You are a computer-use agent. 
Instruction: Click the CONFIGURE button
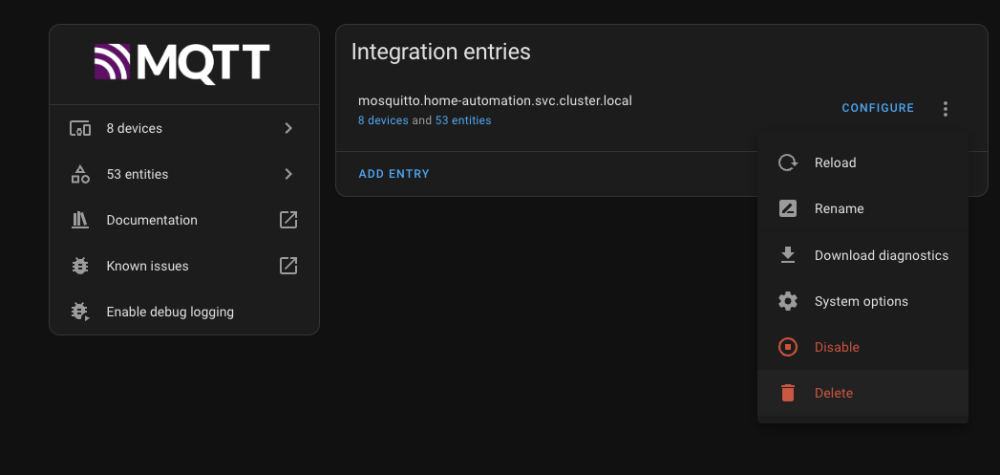(x=878, y=108)
